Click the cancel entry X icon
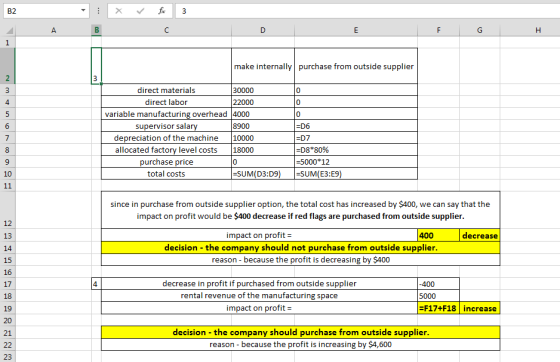Image resolution: width=560 pixels, height=362 pixels. pyautogui.click(x=119, y=11)
